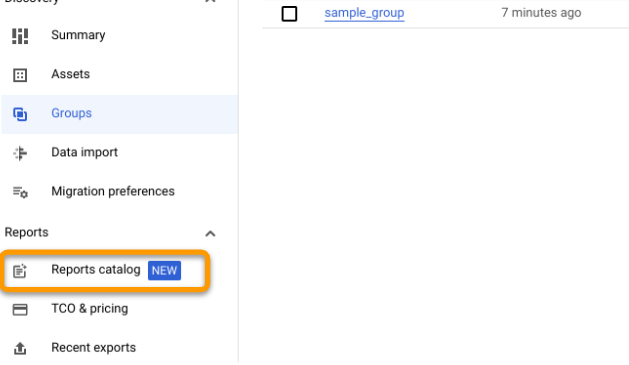Click the Reports section heading

[x=26, y=232]
